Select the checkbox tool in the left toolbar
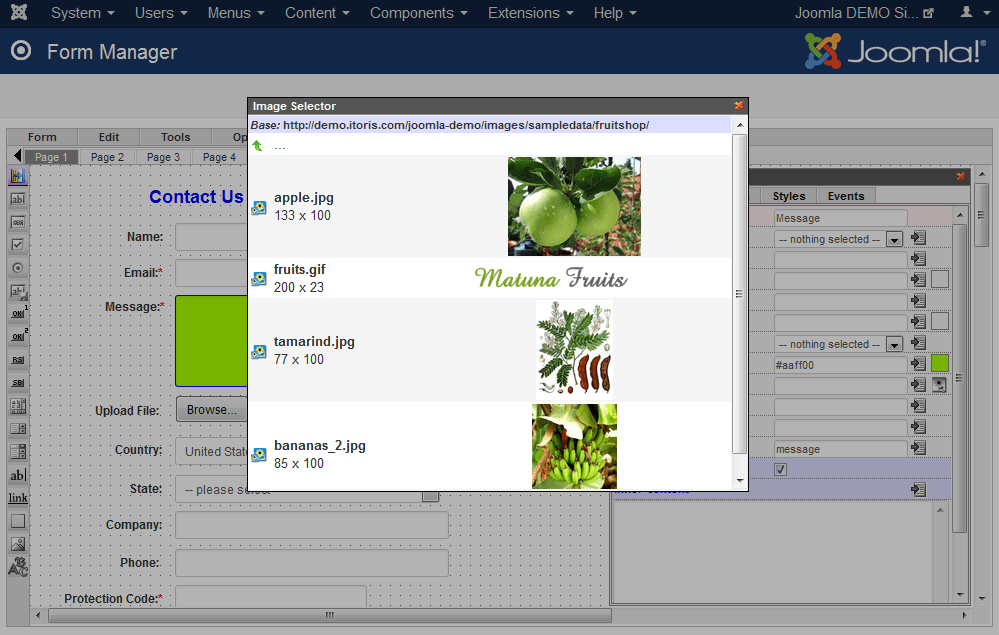 17,245
